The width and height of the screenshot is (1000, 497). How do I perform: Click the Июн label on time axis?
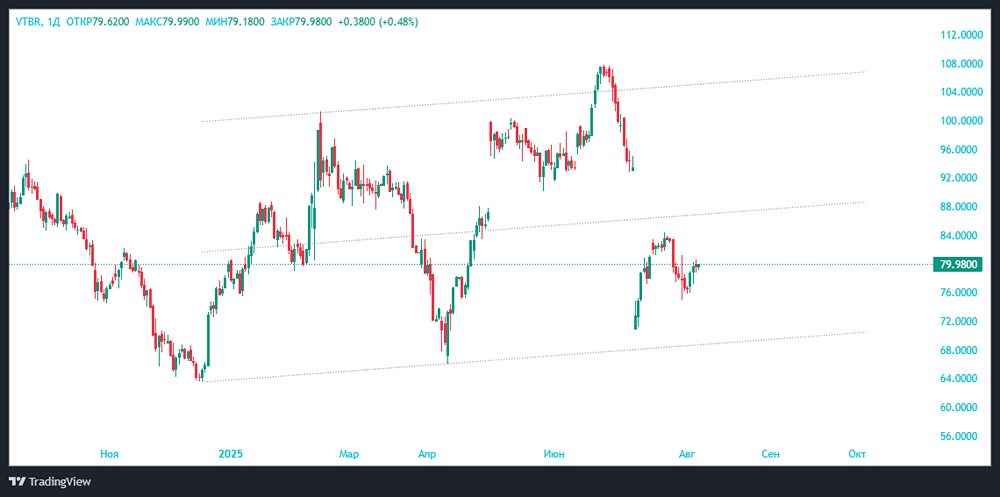(553, 454)
